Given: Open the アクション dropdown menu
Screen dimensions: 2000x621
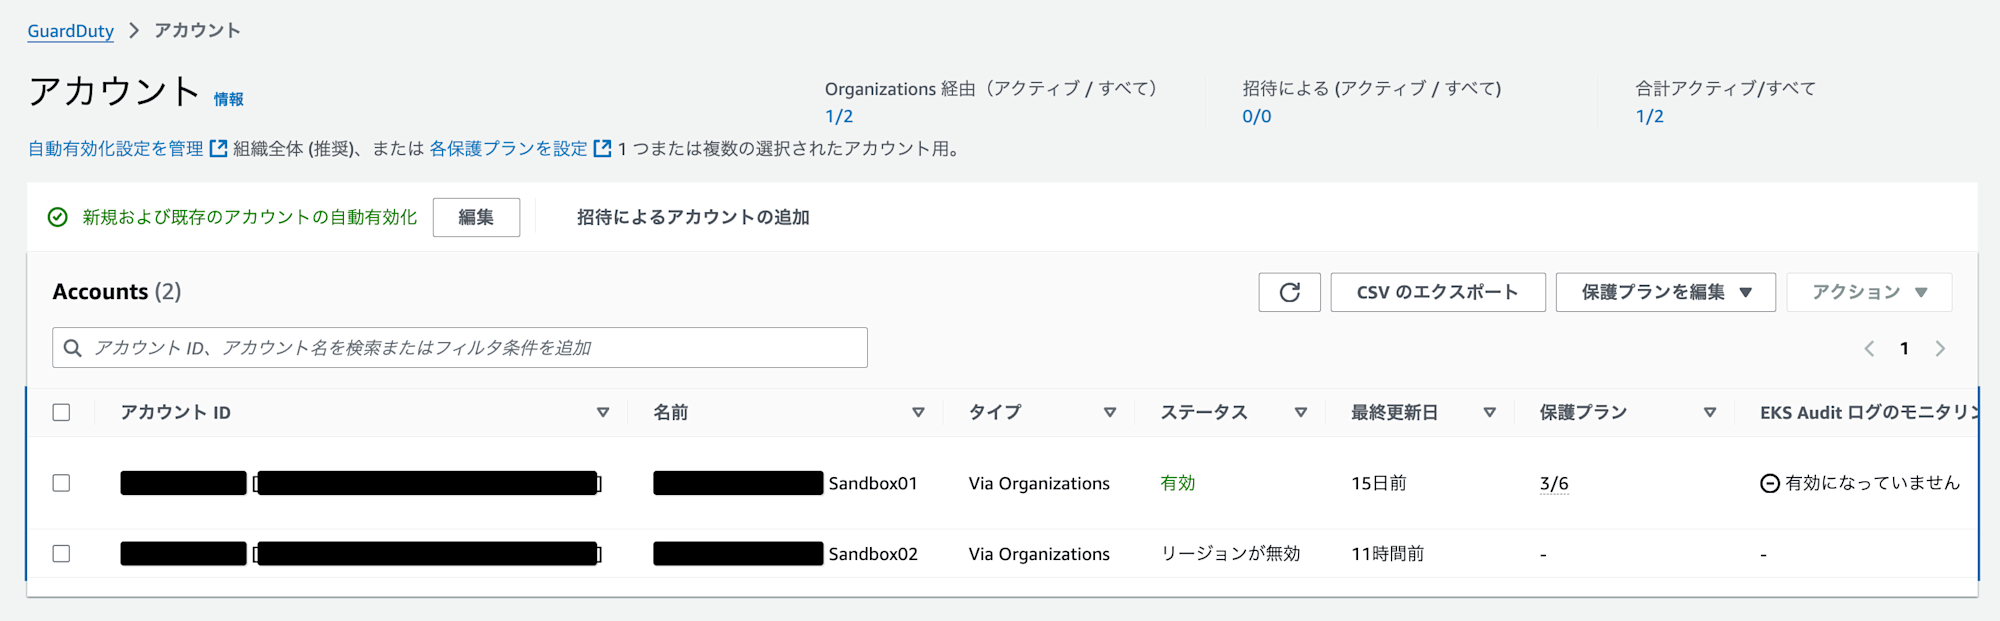Looking at the screenshot, I should (1869, 292).
